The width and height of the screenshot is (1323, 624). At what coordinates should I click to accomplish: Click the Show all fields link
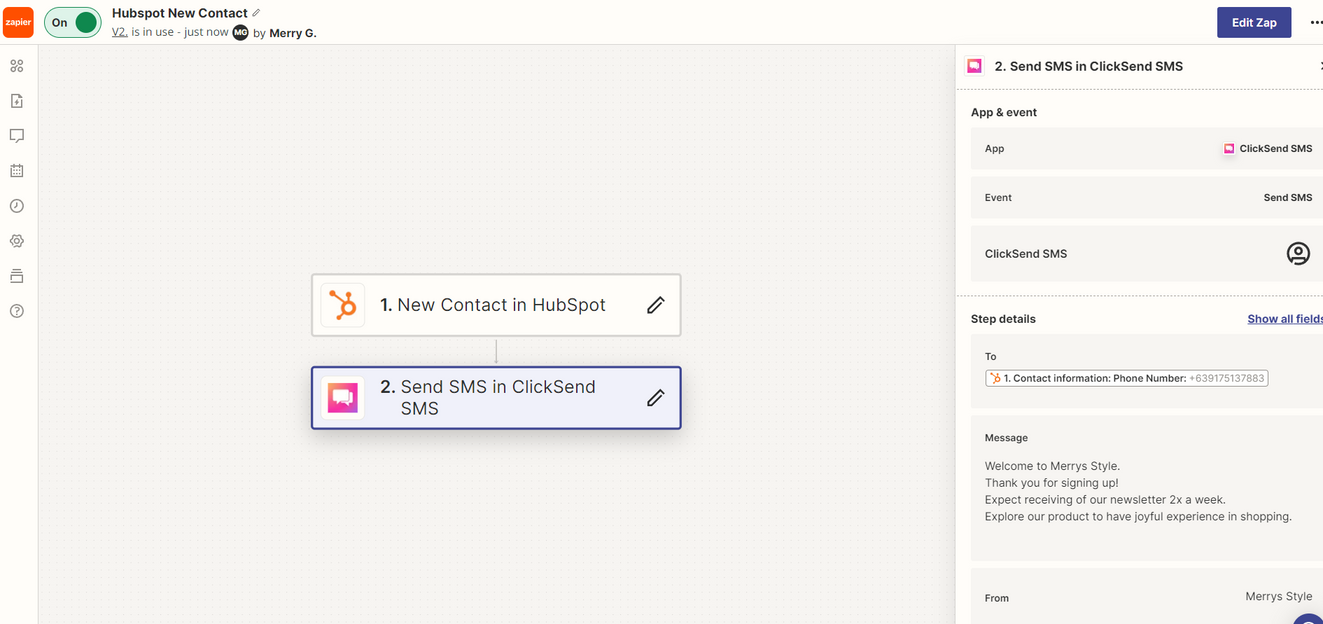(x=1285, y=319)
